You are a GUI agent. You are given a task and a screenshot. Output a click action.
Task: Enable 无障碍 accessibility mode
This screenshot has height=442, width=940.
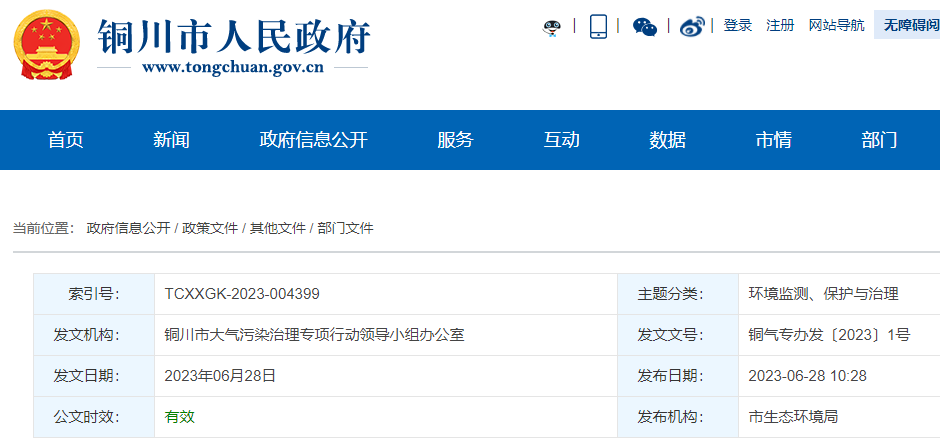coord(908,26)
